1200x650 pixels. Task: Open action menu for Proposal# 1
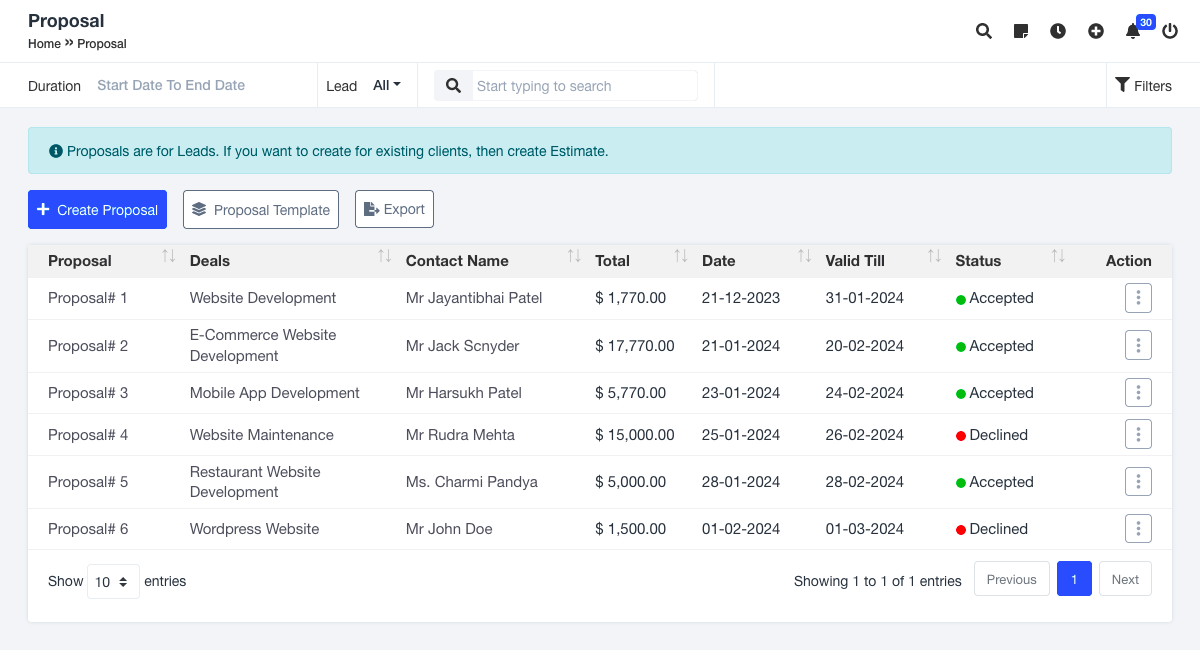click(x=1138, y=298)
